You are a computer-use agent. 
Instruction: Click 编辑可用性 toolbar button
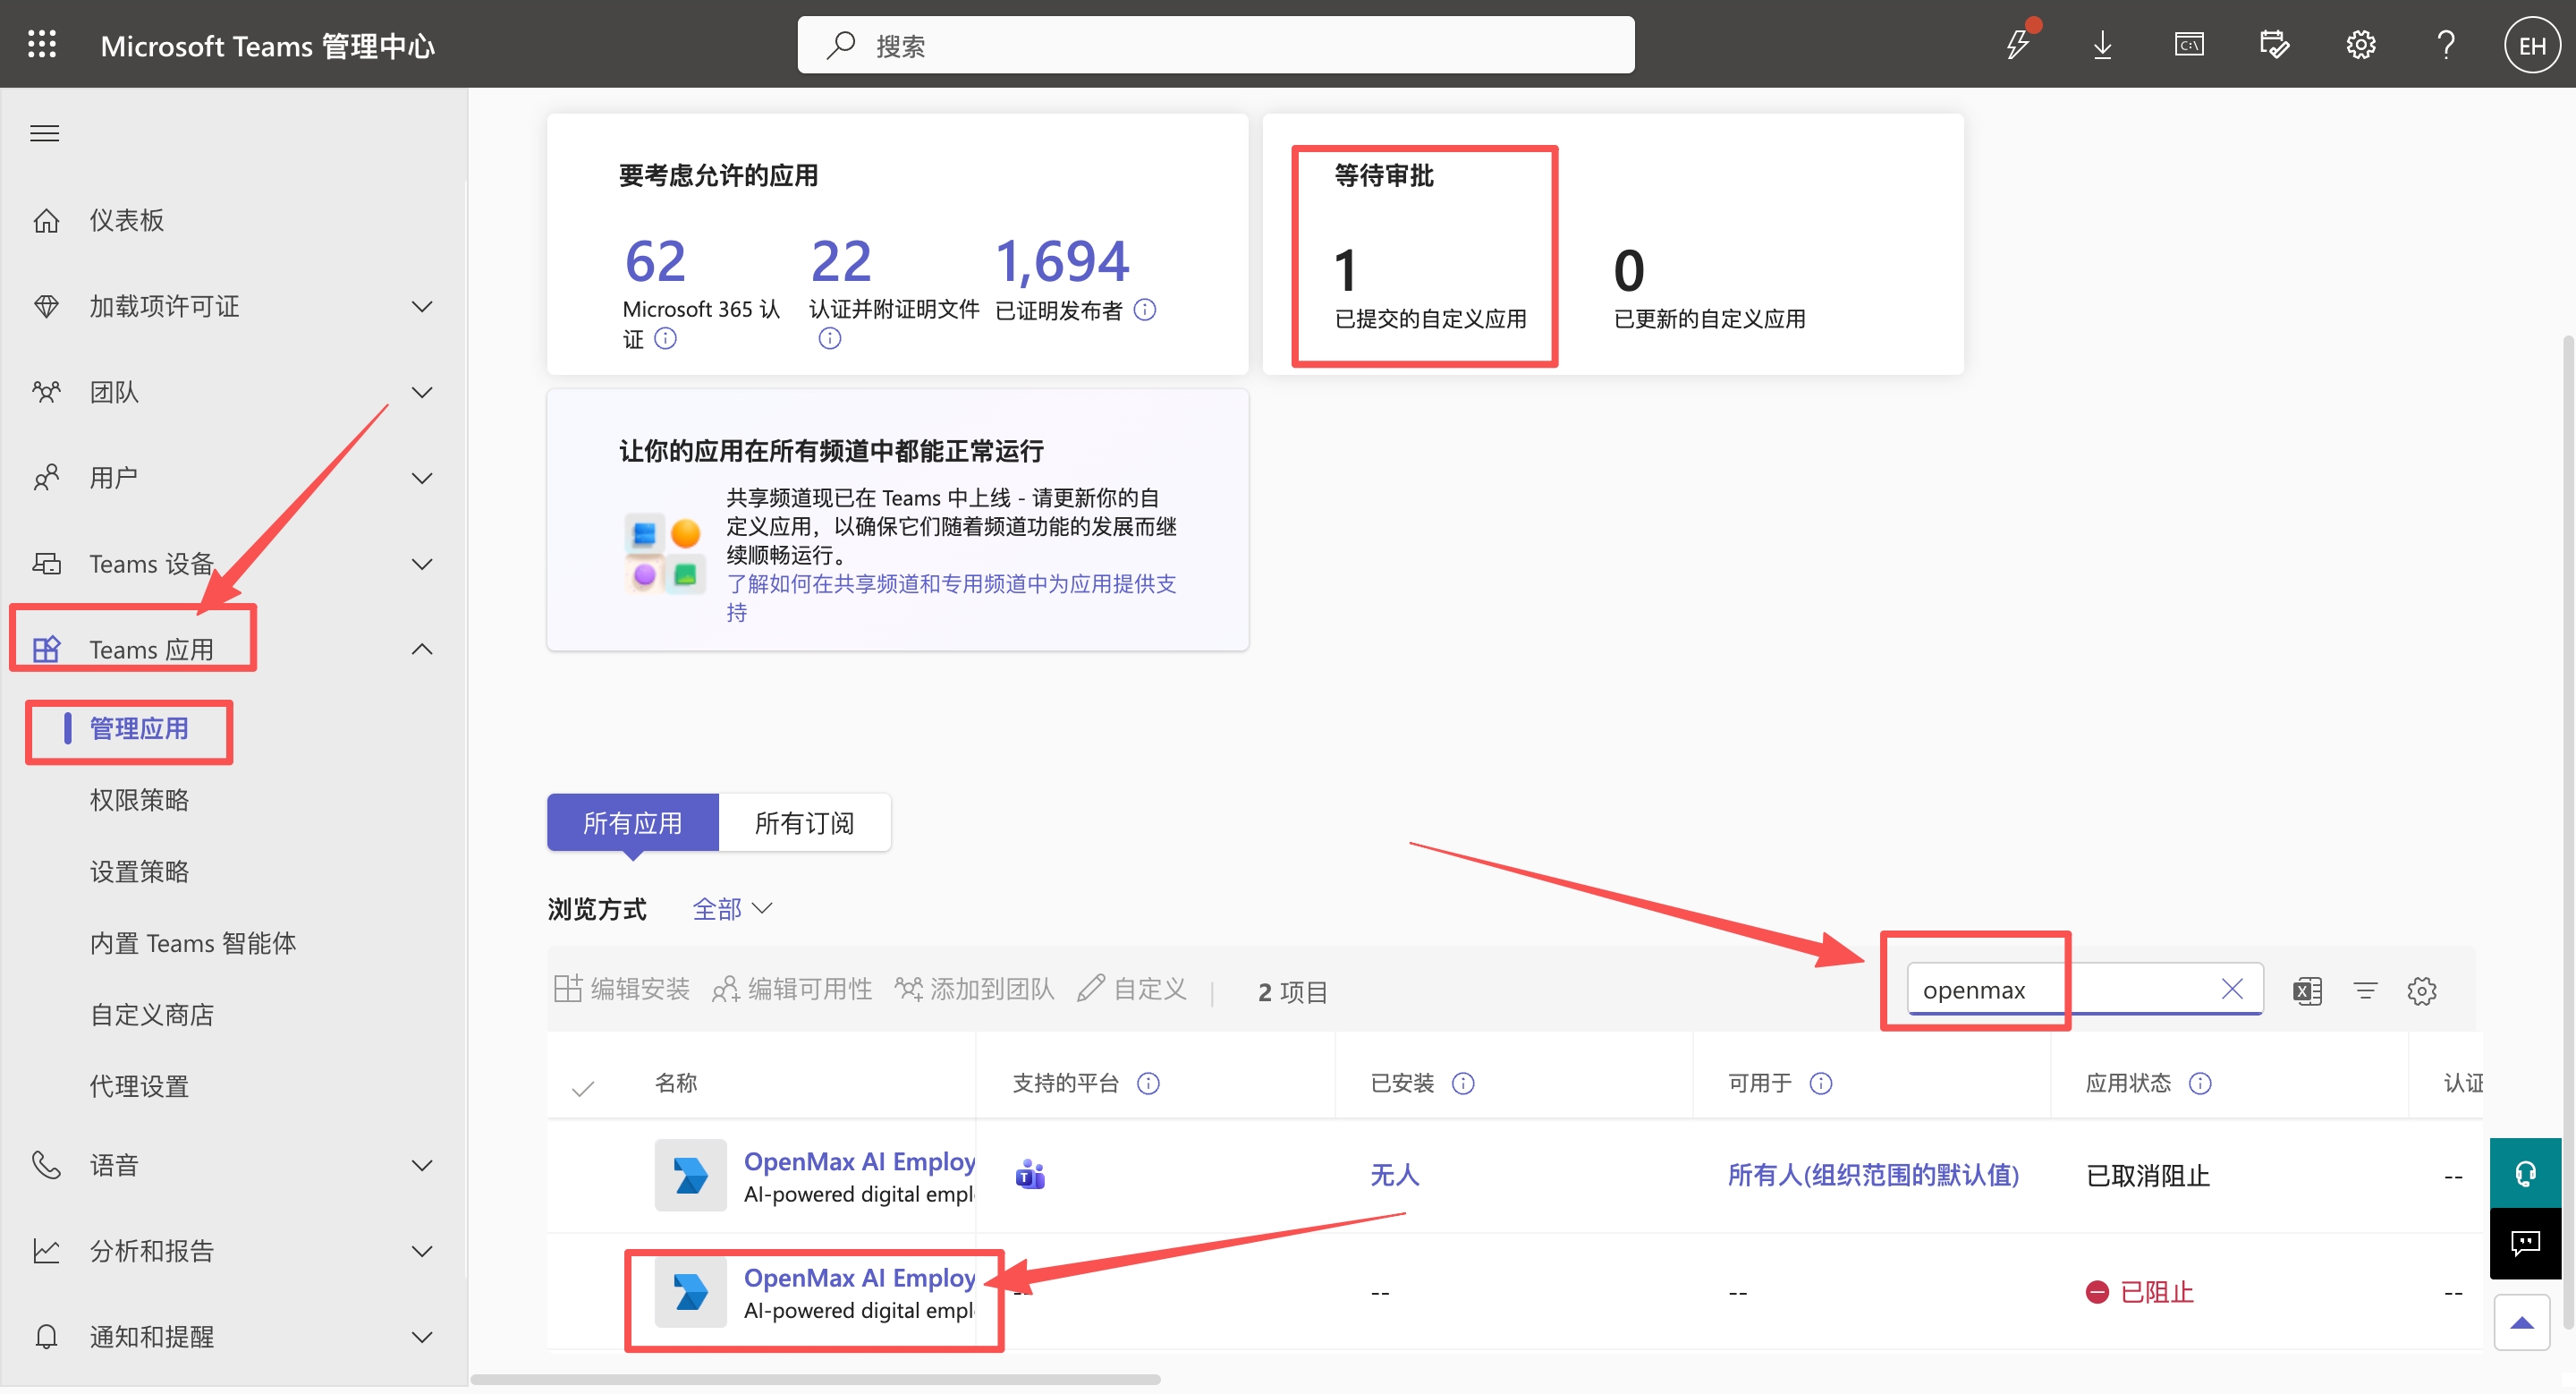click(792, 988)
